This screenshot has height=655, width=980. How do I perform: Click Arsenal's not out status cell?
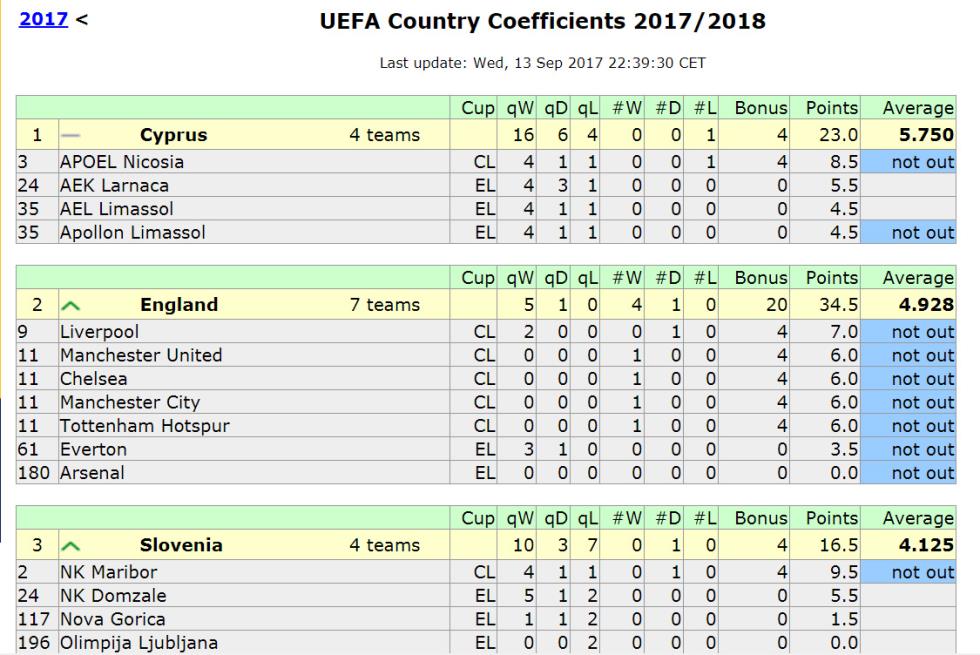[908, 473]
